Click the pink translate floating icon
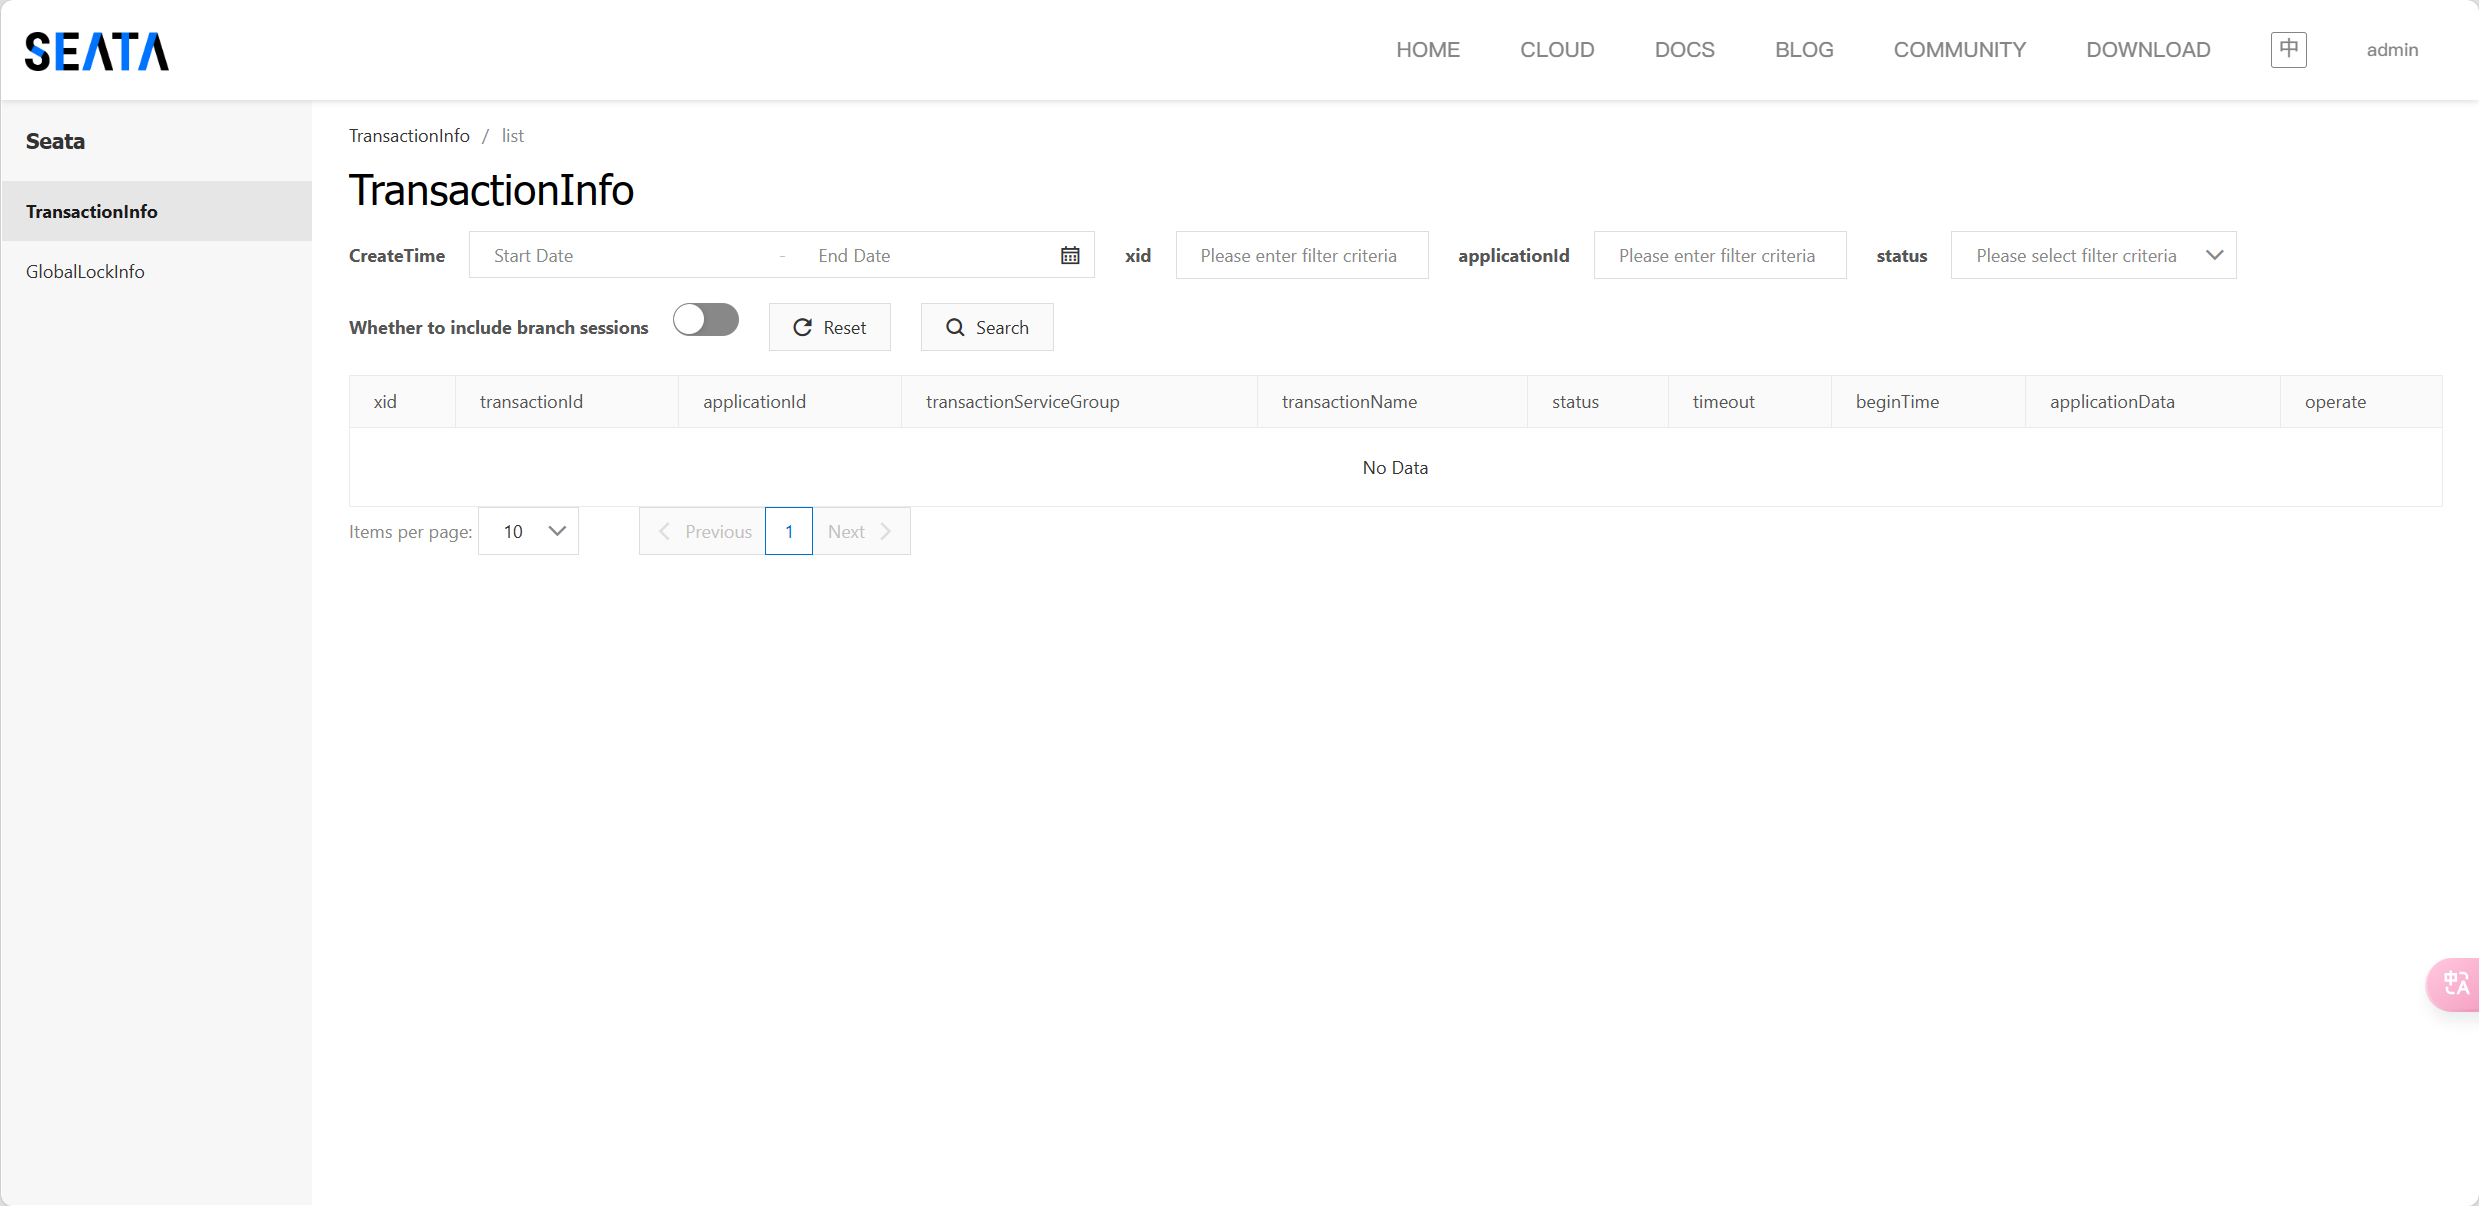This screenshot has height=1206, width=2479. click(2455, 984)
